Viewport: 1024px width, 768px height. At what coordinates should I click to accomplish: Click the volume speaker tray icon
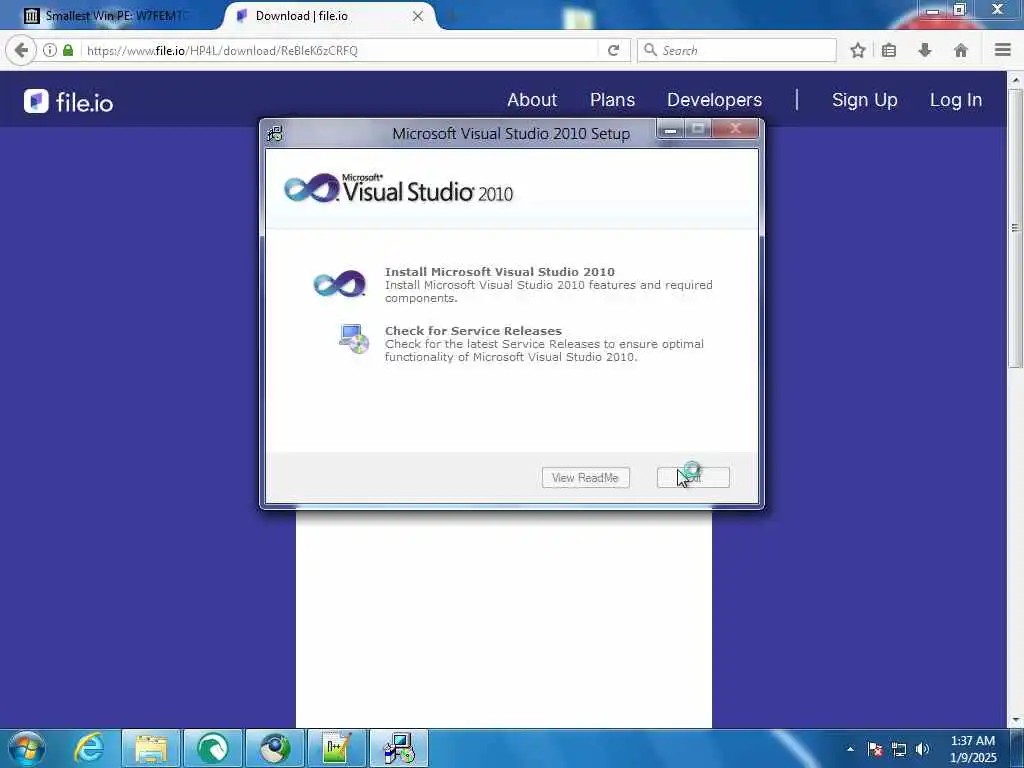pyautogui.click(x=922, y=749)
